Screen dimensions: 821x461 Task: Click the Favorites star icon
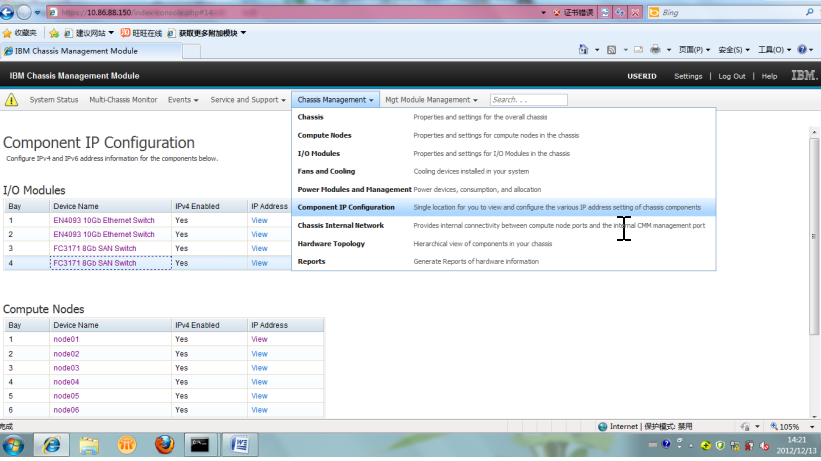[7, 33]
